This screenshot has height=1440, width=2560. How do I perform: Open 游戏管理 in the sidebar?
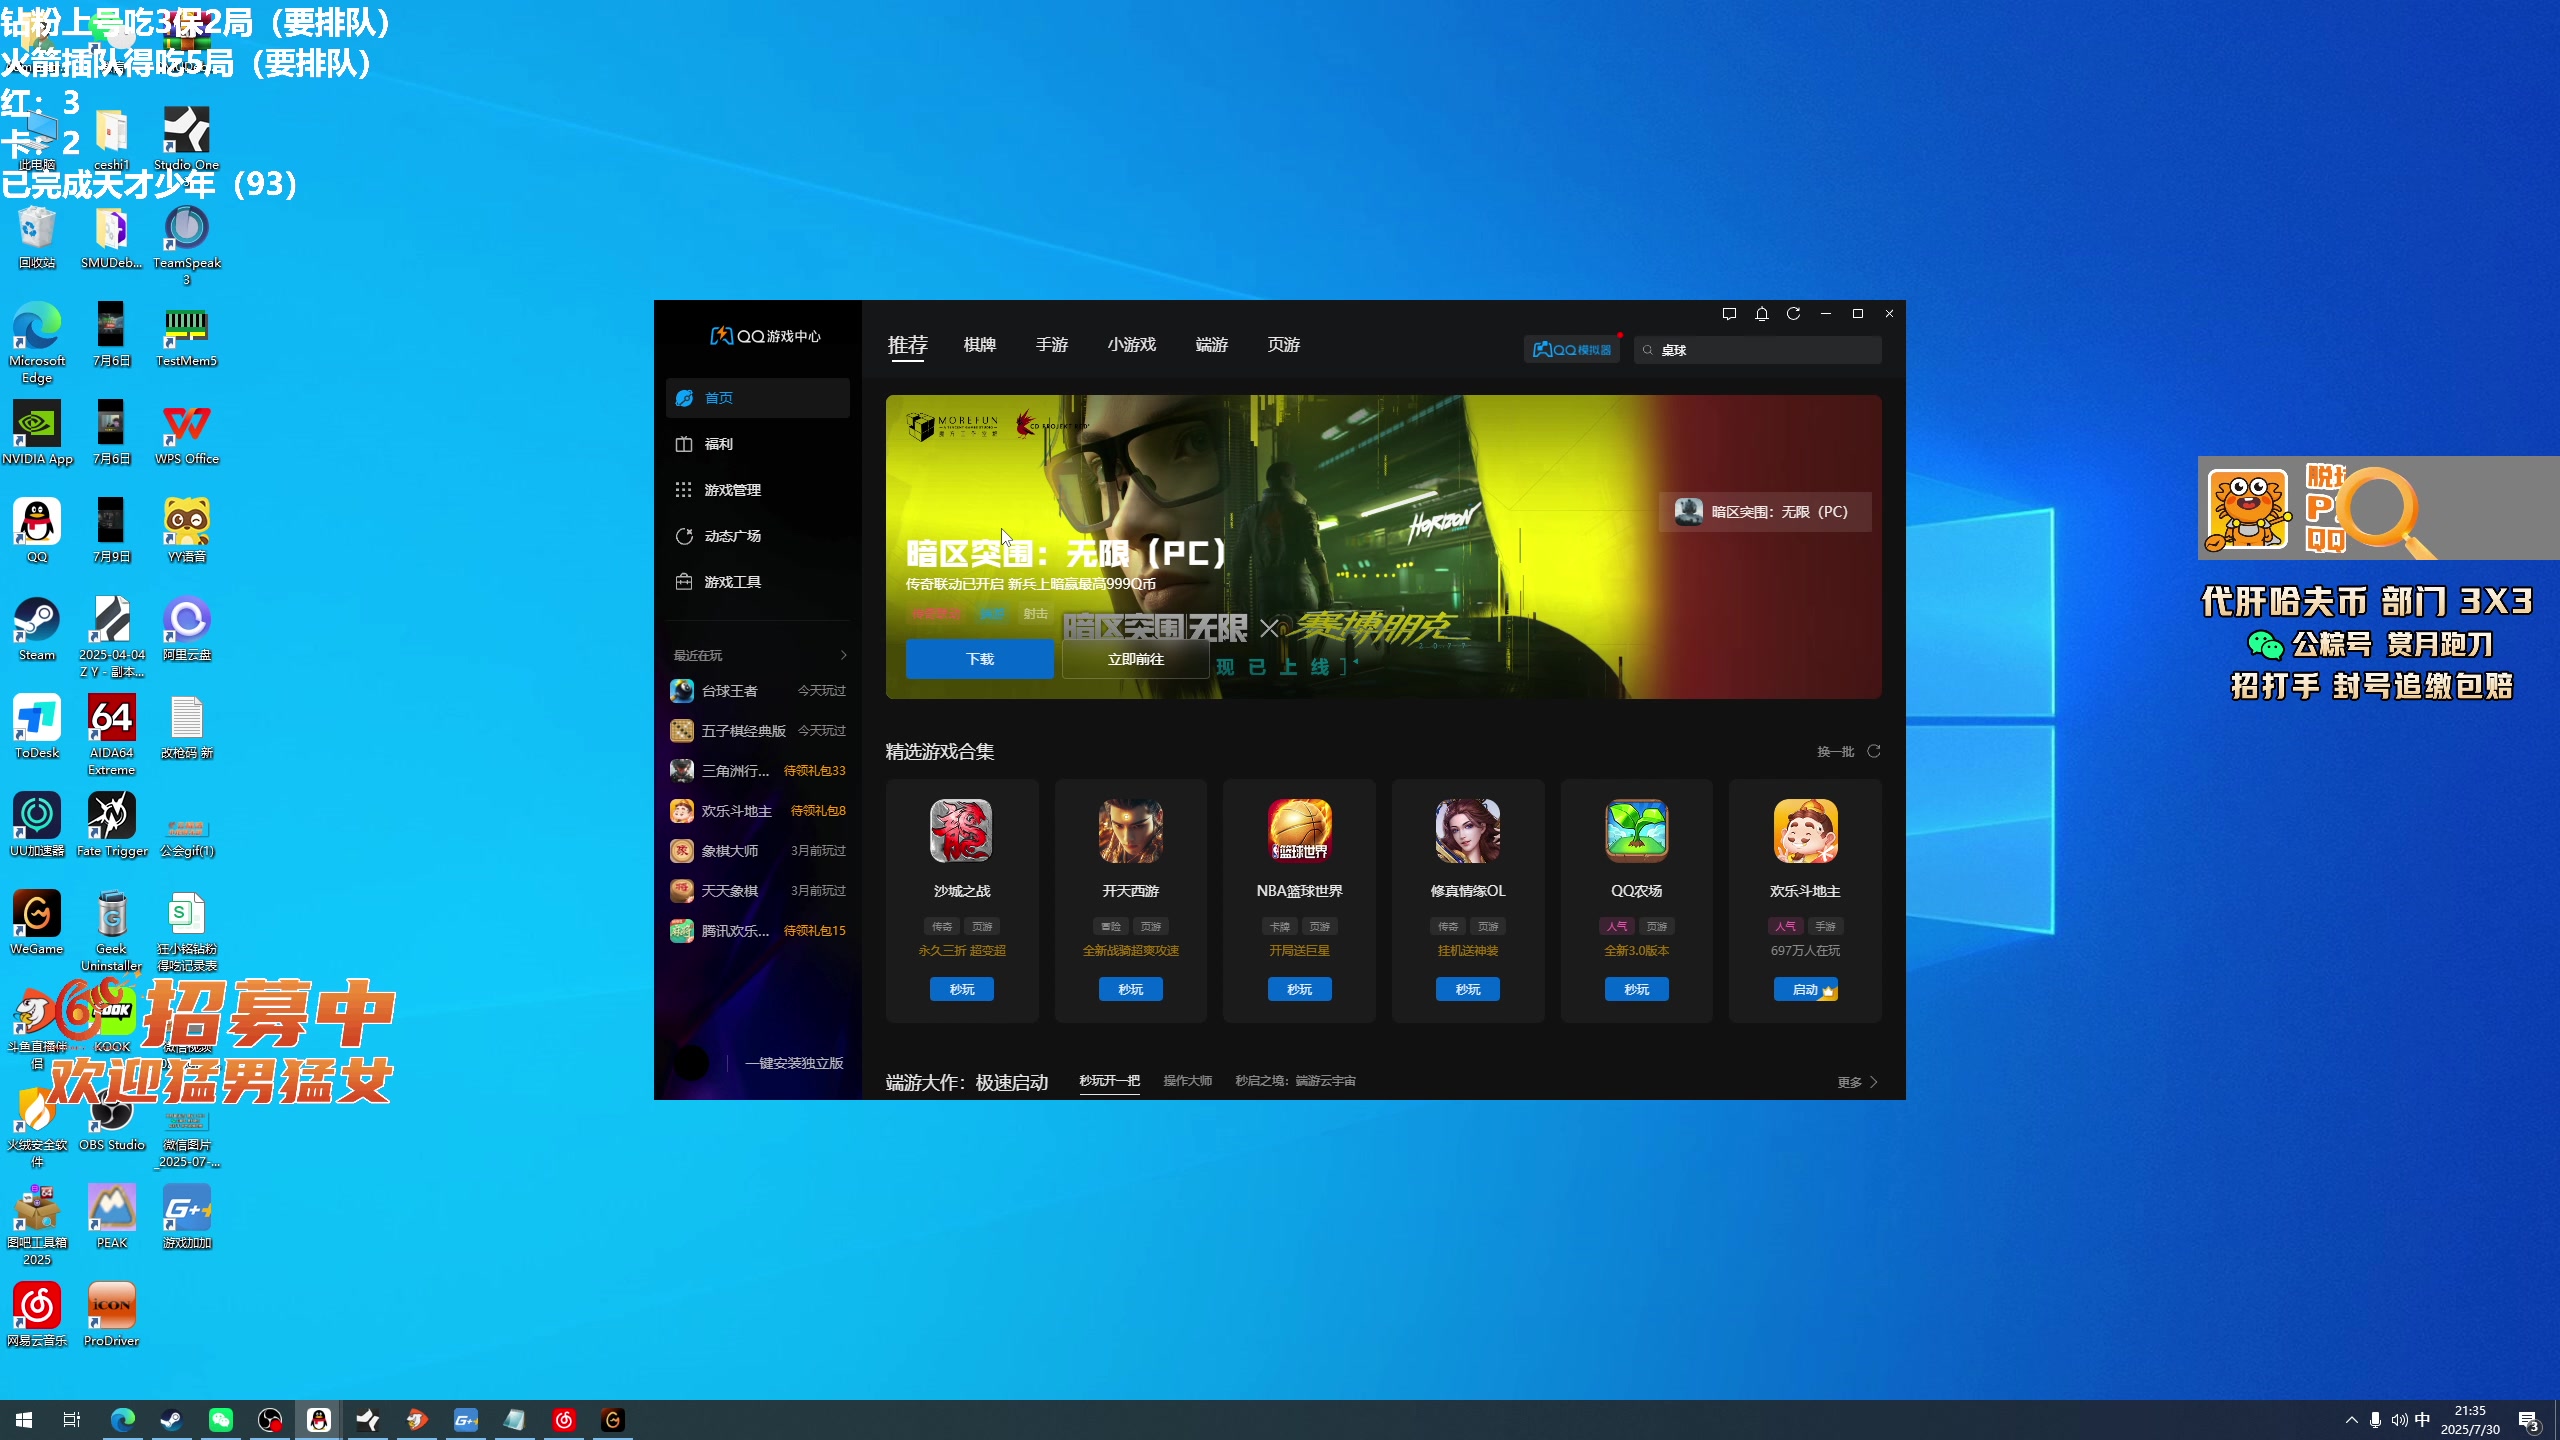(x=758, y=490)
